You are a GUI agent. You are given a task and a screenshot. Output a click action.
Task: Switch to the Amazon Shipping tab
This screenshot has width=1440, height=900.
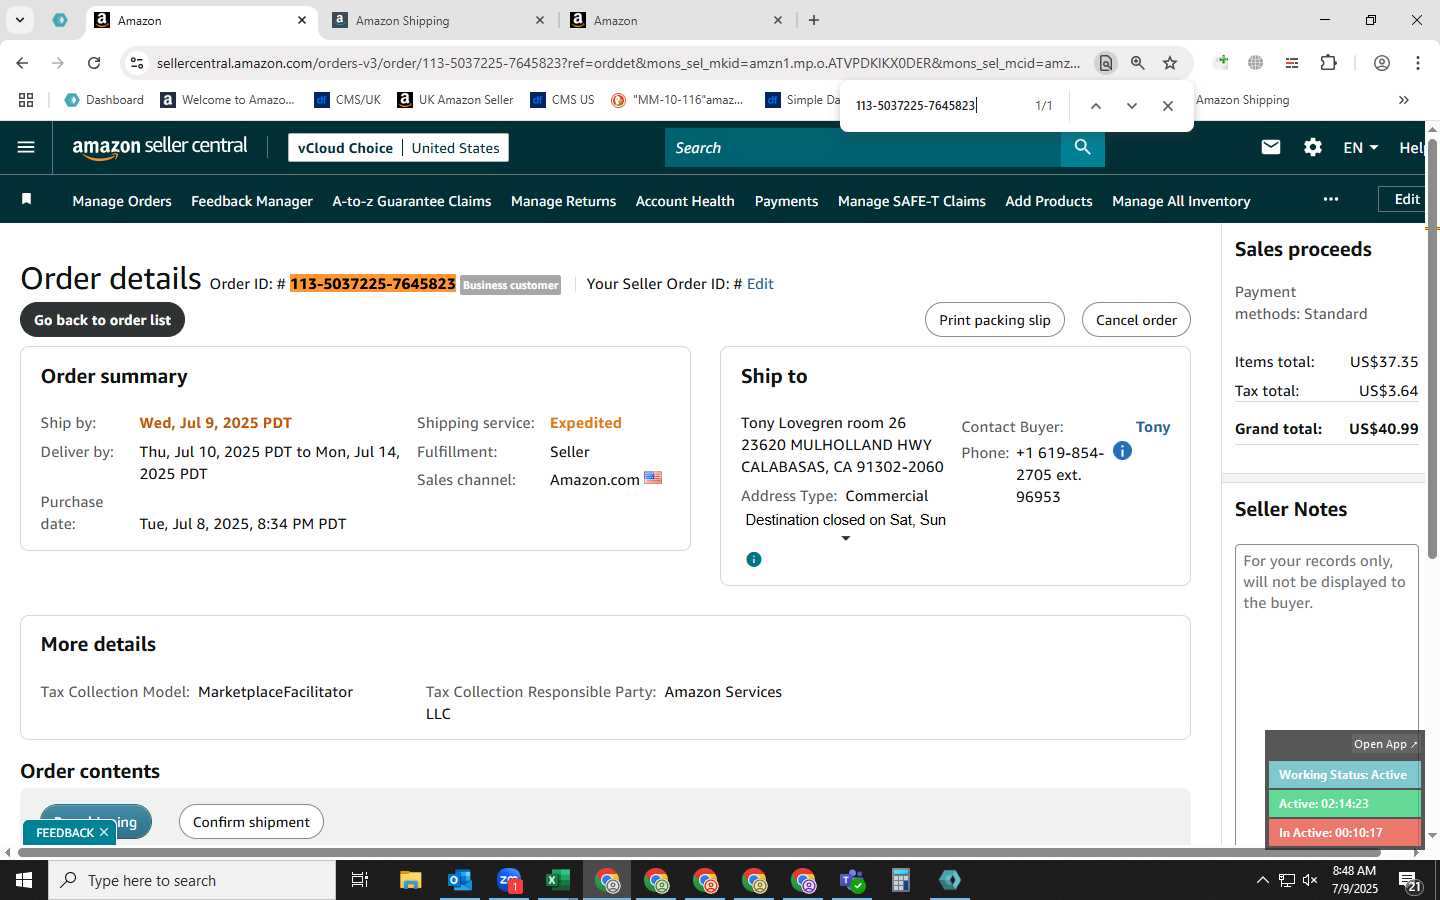coord(437,20)
